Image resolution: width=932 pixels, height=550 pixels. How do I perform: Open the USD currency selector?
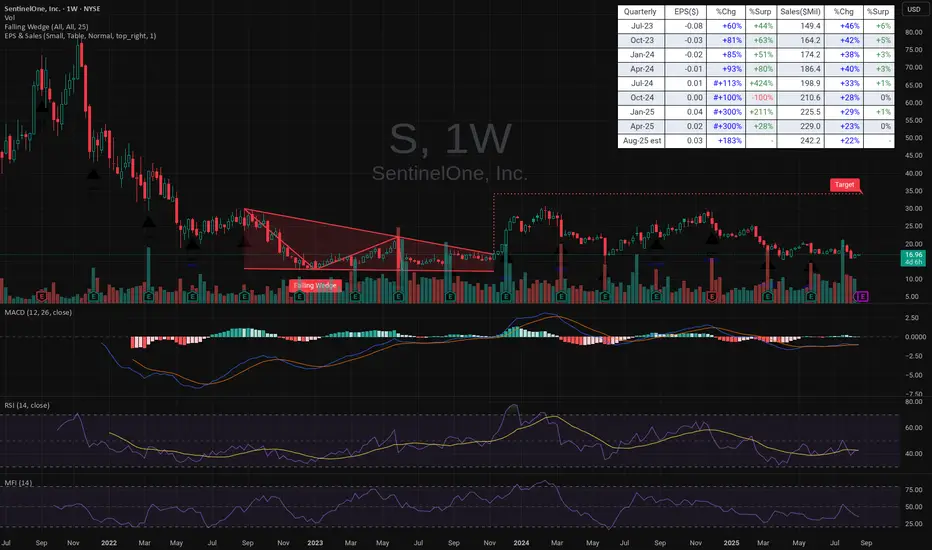(914, 10)
